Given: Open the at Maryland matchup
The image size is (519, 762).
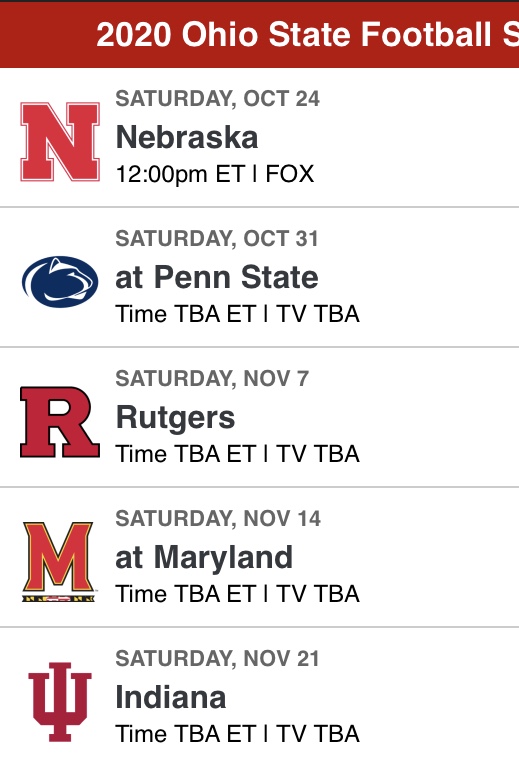Looking at the screenshot, I should click(x=204, y=557).
